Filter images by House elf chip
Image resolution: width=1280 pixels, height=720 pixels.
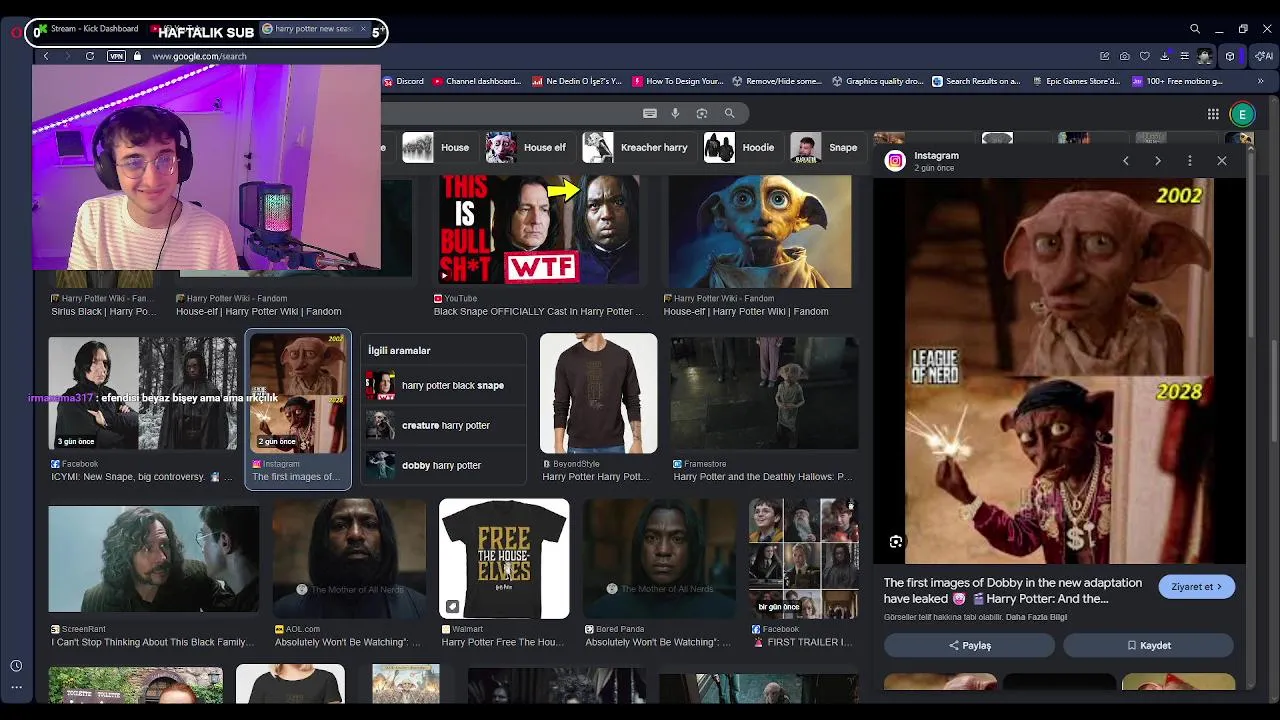pos(527,148)
